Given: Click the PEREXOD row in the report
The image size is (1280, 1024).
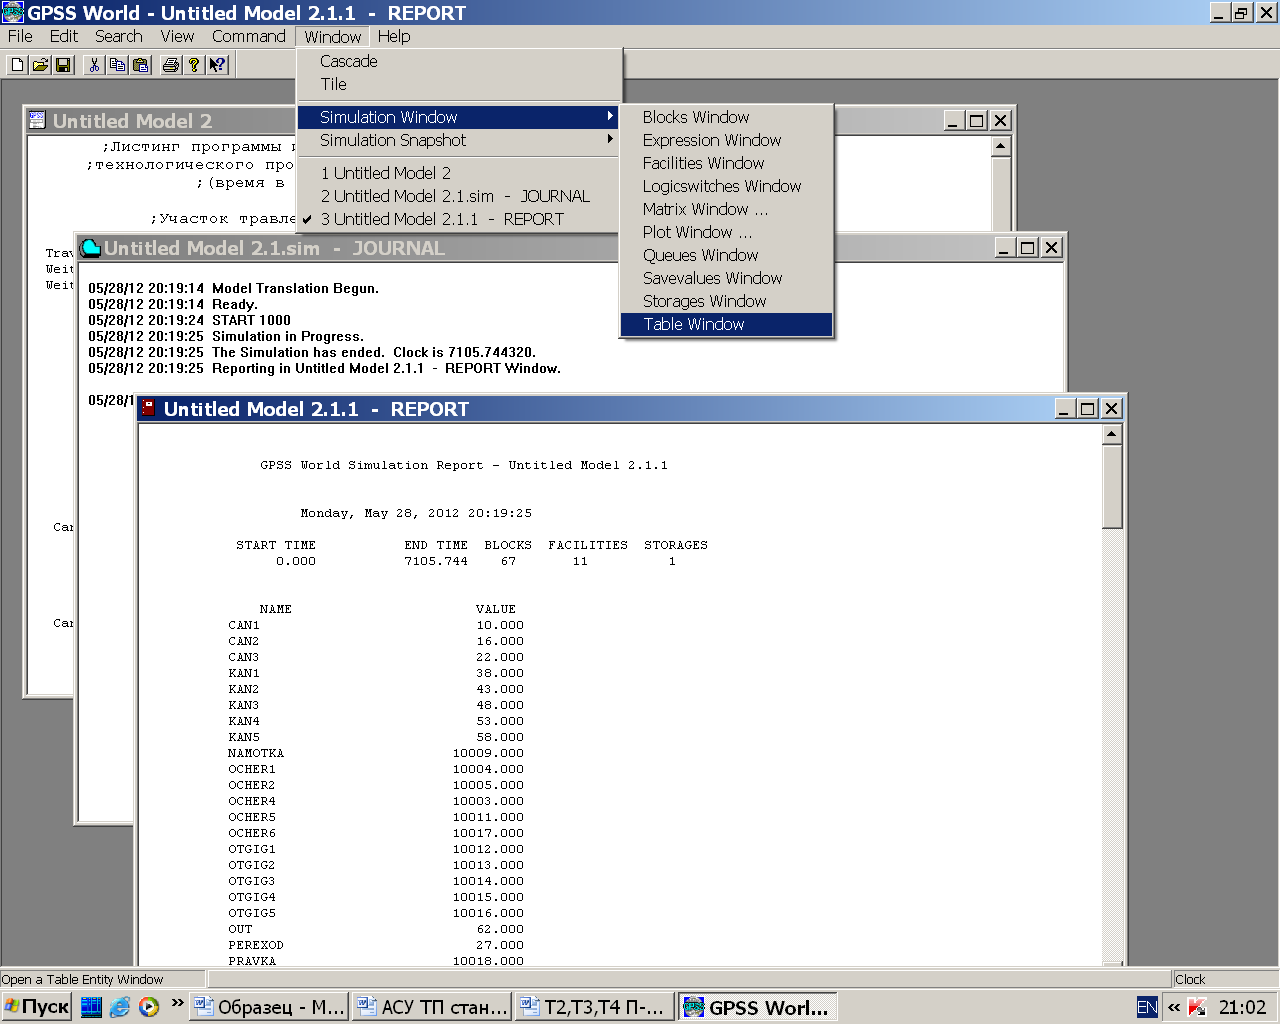Looking at the screenshot, I should (x=376, y=945).
